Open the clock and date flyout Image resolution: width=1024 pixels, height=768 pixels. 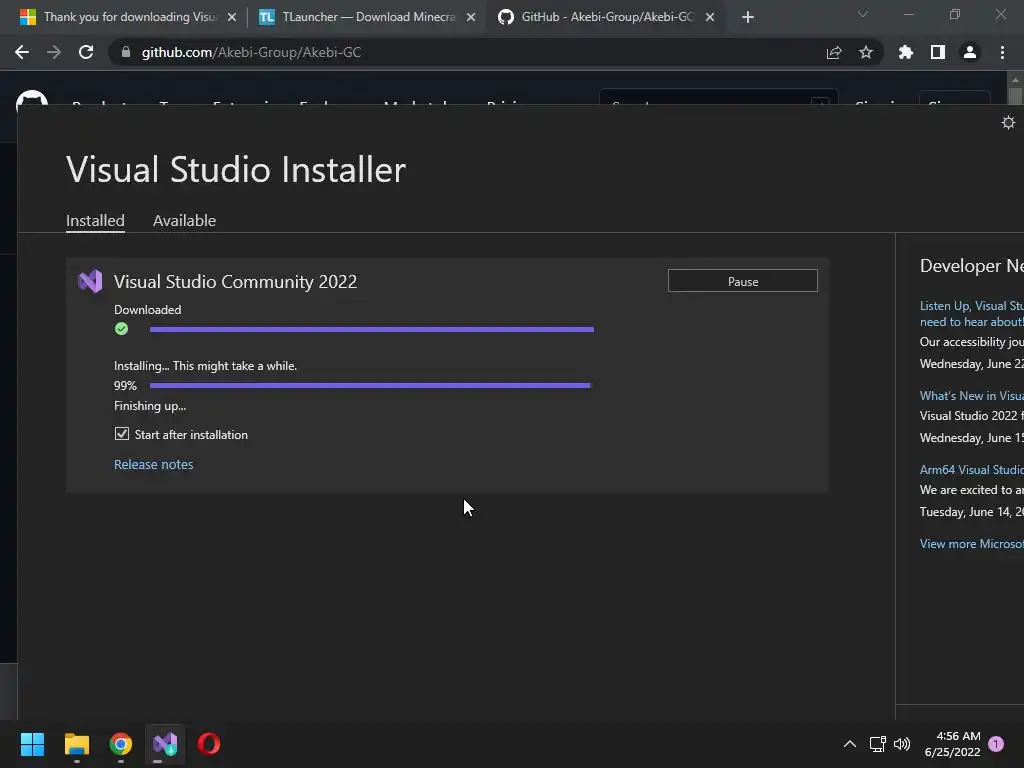point(952,744)
